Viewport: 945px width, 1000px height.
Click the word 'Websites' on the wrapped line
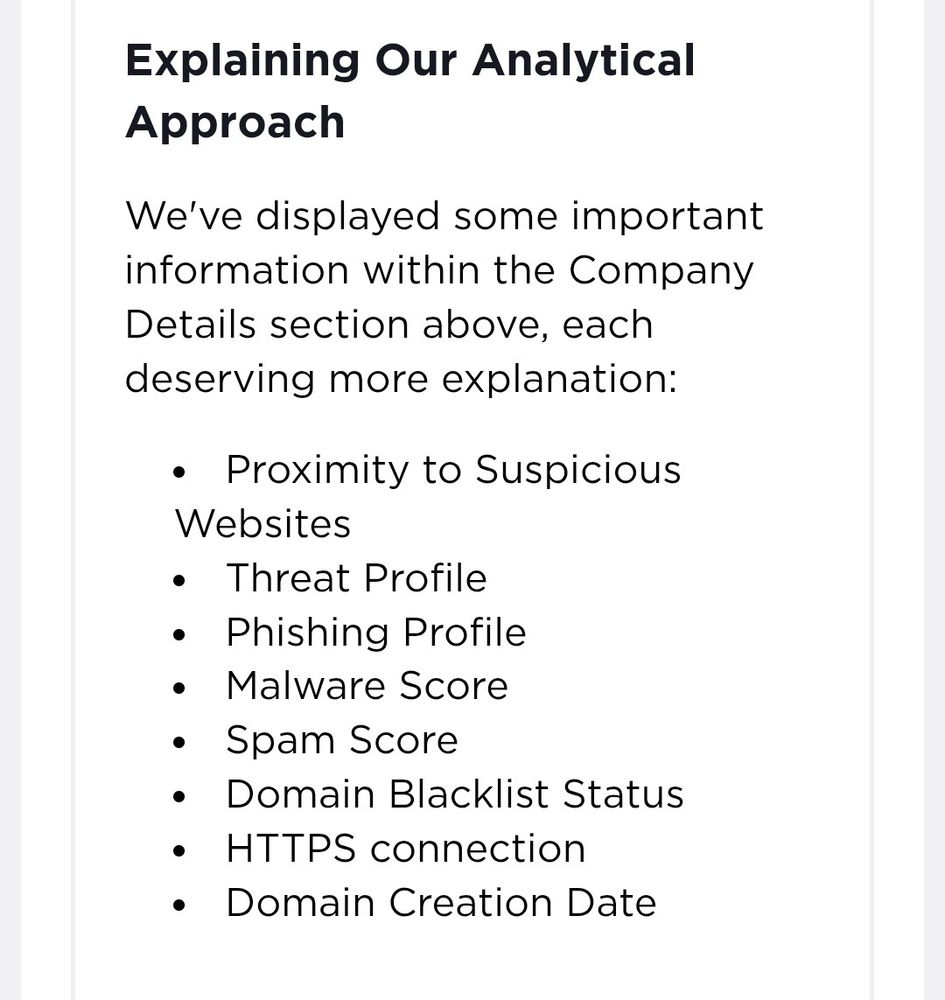point(263,524)
